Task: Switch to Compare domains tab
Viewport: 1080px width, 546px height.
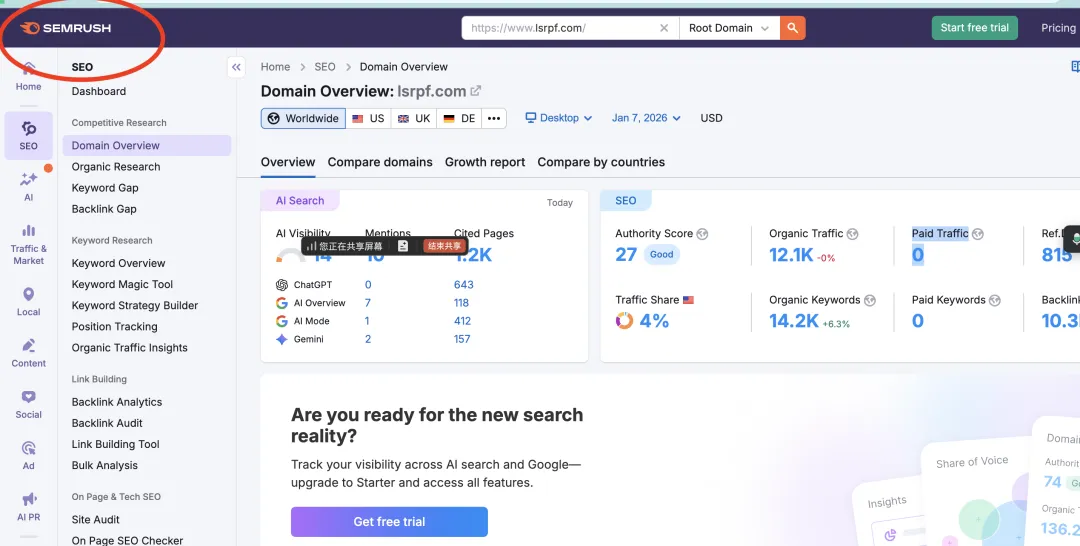Action: click(380, 162)
